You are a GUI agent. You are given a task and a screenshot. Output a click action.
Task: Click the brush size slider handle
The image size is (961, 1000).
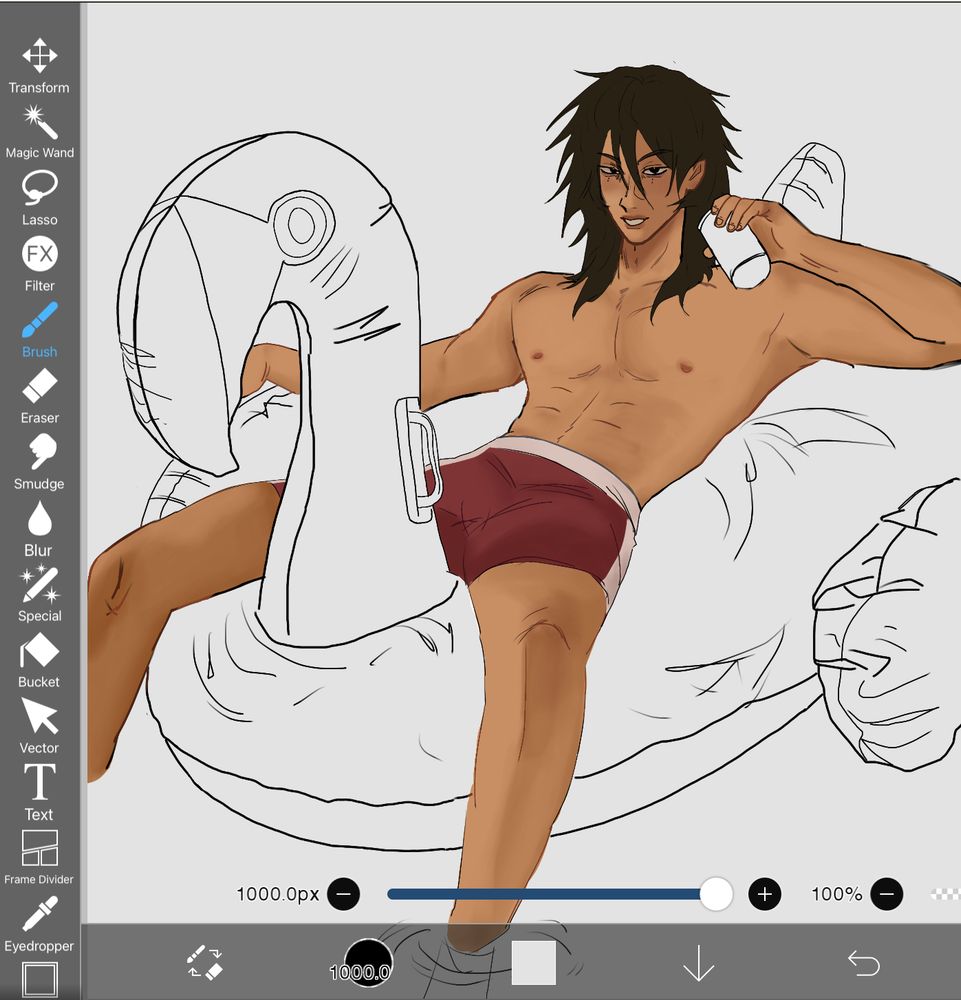coord(715,894)
